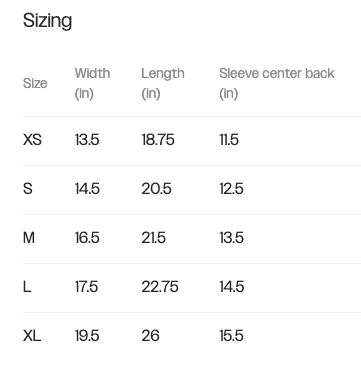Click the XL length value 26
Viewport: 361px width, 368px height.
click(x=150, y=336)
